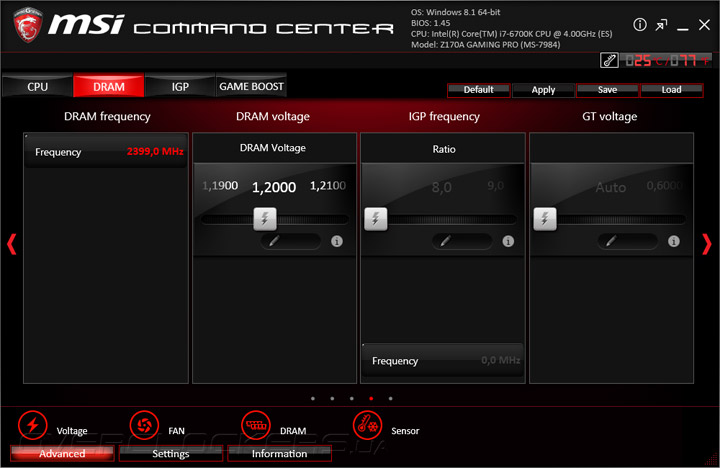Switch to the GAME BOOST tab
The image size is (720, 468).
pos(251,86)
